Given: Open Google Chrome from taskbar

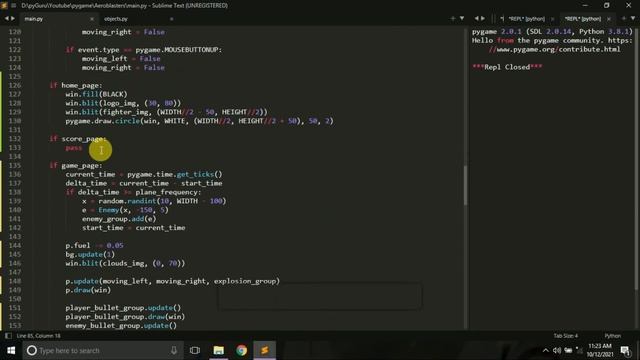Looking at the screenshot, I should pos(242,350).
